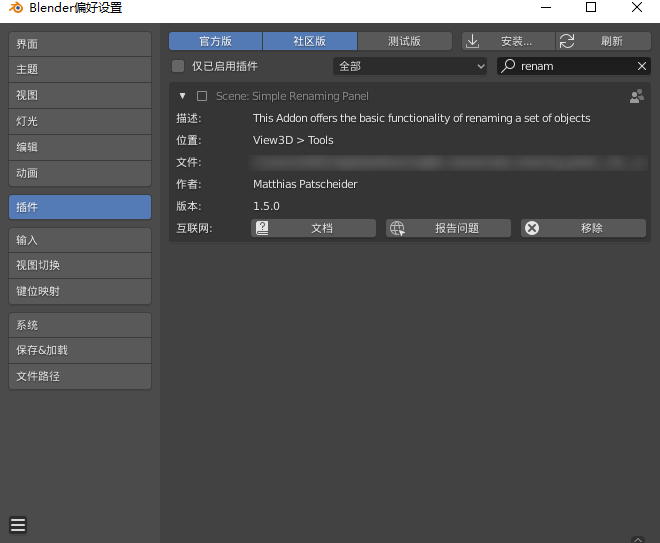Click the refresh circular arrows icon
Image resolution: width=660 pixels, height=543 pixels.
567,41
